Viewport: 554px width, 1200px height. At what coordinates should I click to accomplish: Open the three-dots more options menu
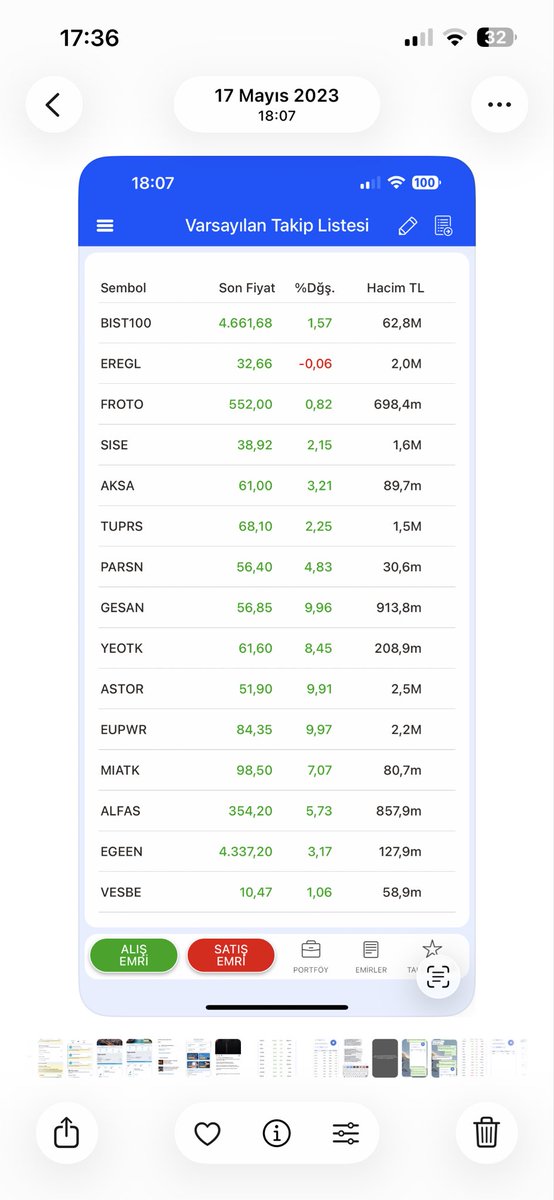pos(499,104)
